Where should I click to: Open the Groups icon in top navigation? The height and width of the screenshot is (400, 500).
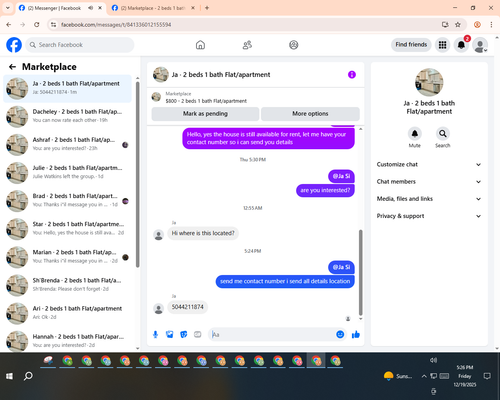pos(294,45)
